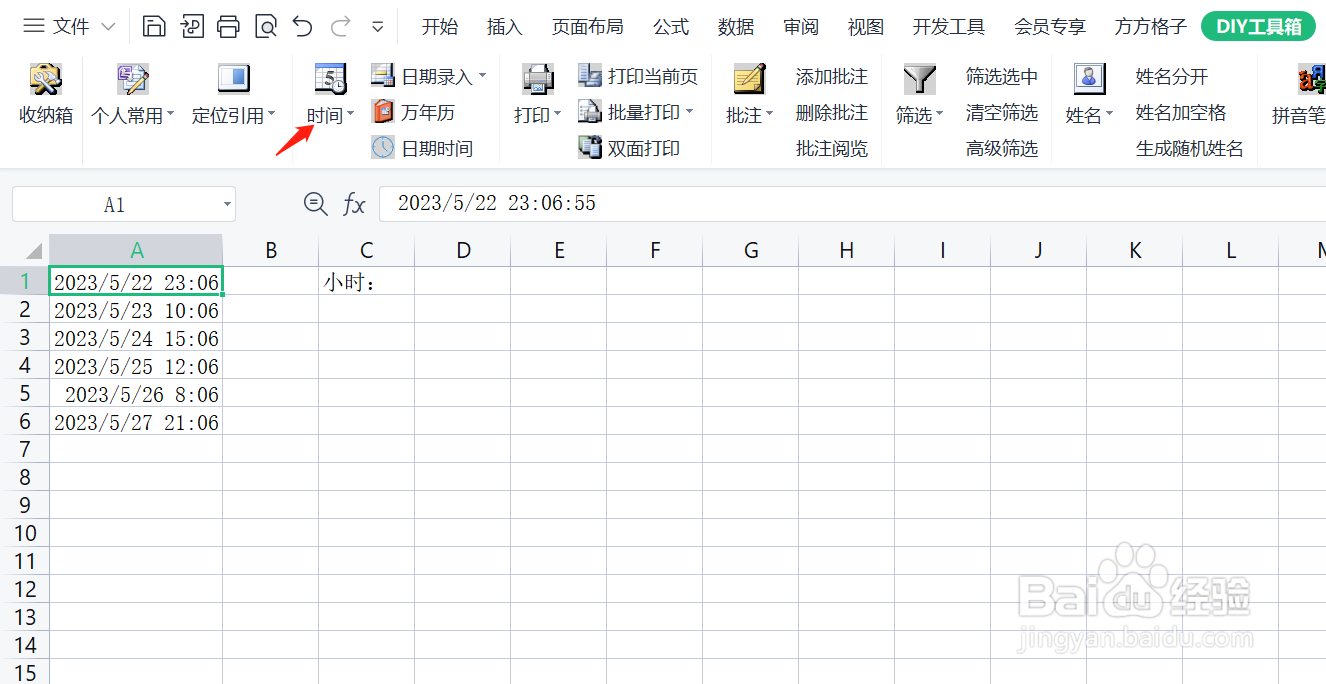Screen dimensions: 1326x684
Task: Click the fx insert function icon
Action: (x=354, y=205)
